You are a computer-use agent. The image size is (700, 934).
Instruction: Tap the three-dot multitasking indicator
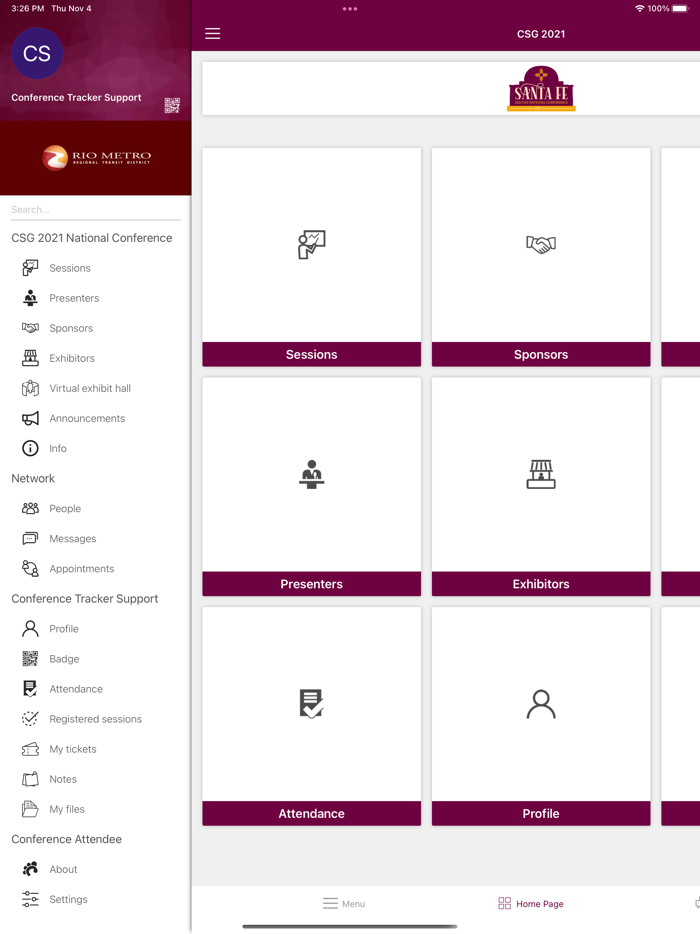pos(350,9)
